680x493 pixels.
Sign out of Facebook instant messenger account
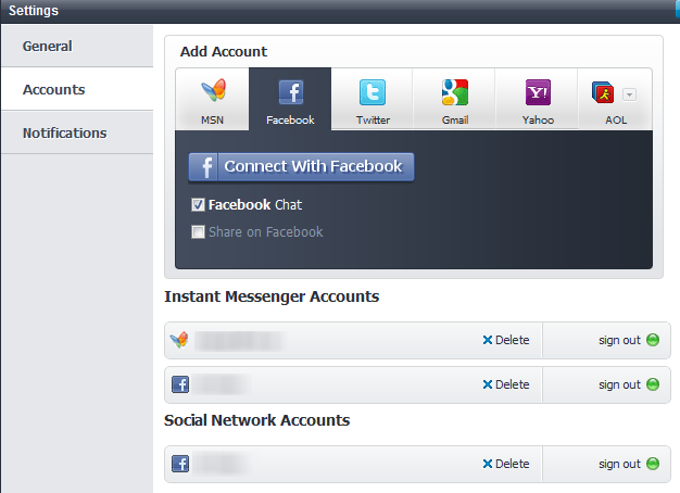(619, 385)
